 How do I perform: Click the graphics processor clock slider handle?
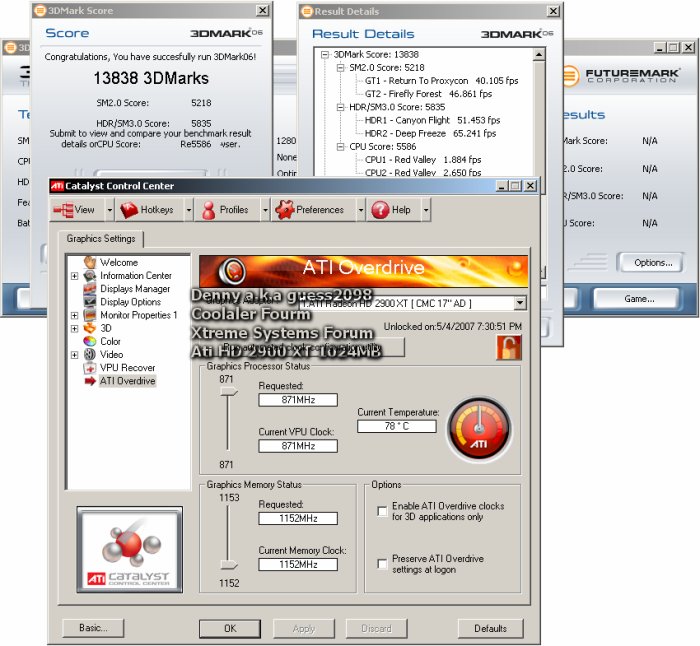pyautogui.click(x=229, y=393)
